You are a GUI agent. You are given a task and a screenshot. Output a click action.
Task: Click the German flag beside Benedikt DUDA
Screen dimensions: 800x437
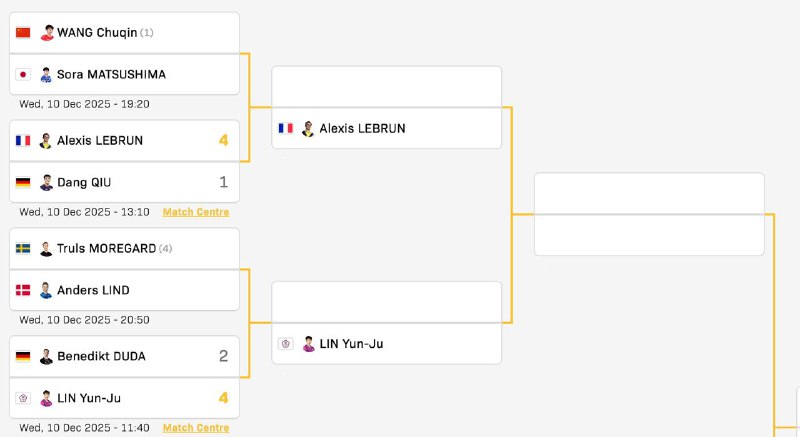(23, 356)
